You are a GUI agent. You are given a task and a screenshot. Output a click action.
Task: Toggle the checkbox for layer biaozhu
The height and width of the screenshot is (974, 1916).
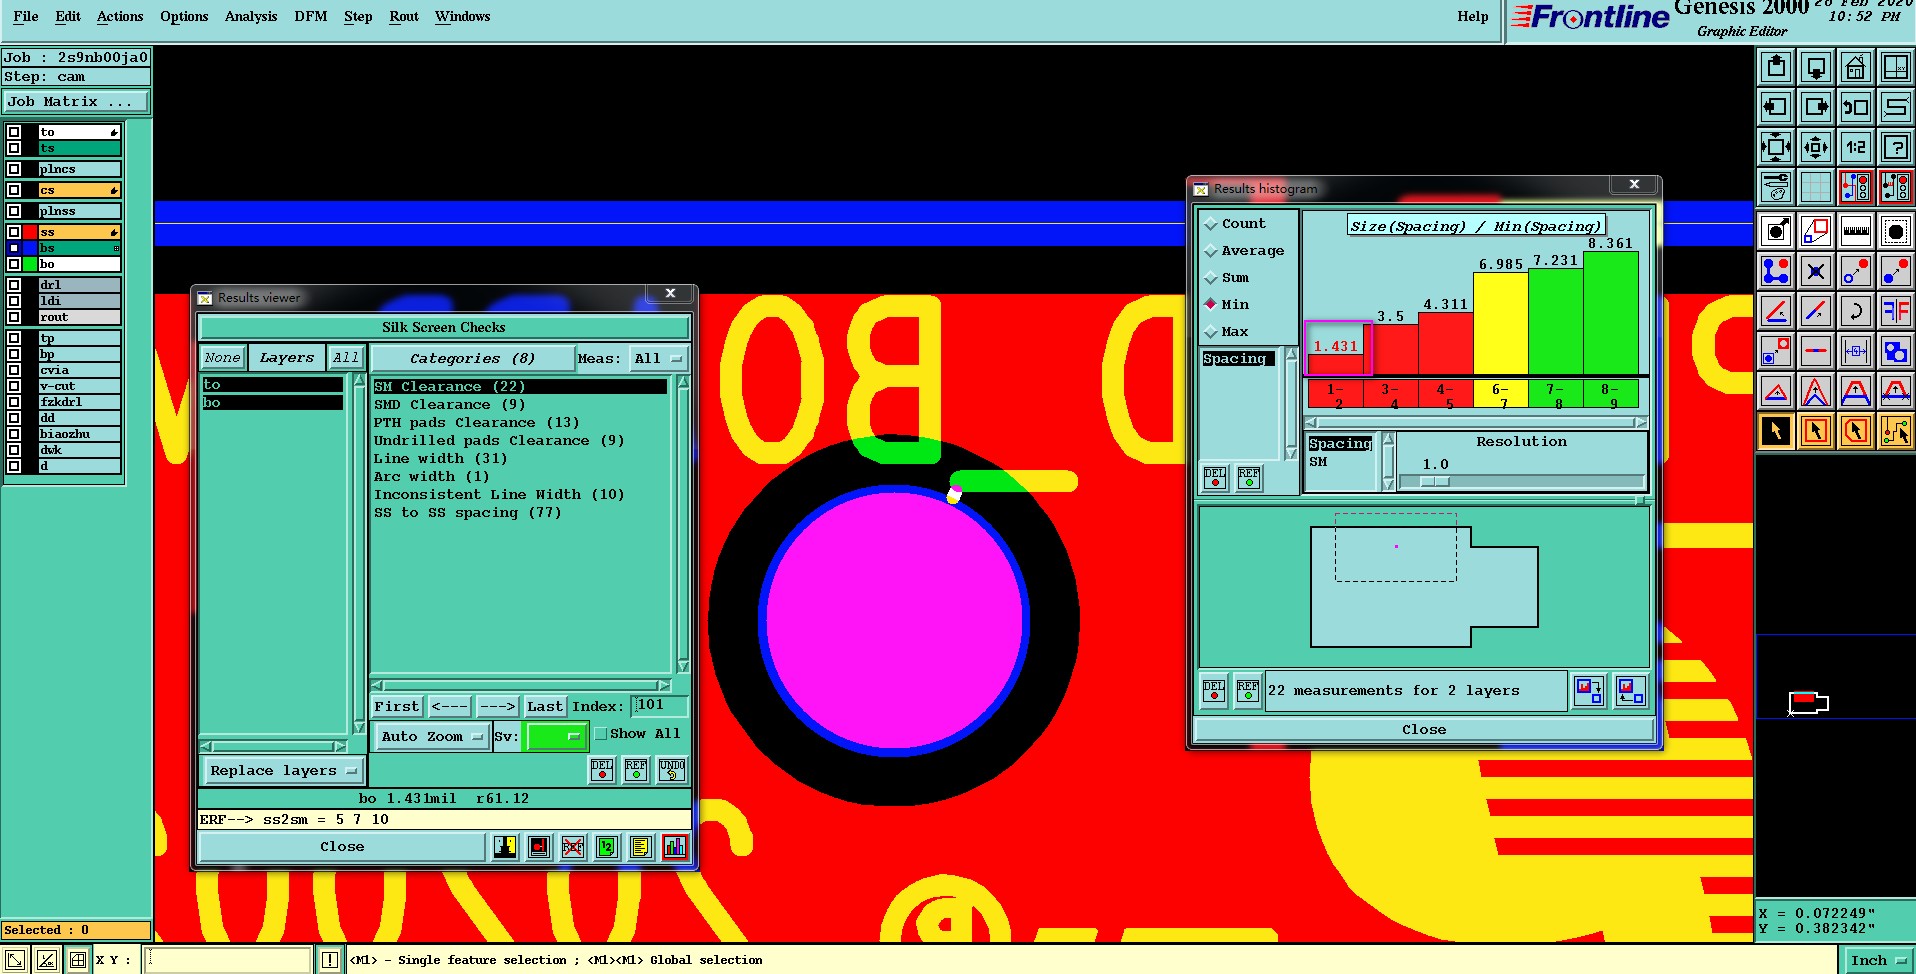[14, 434]
